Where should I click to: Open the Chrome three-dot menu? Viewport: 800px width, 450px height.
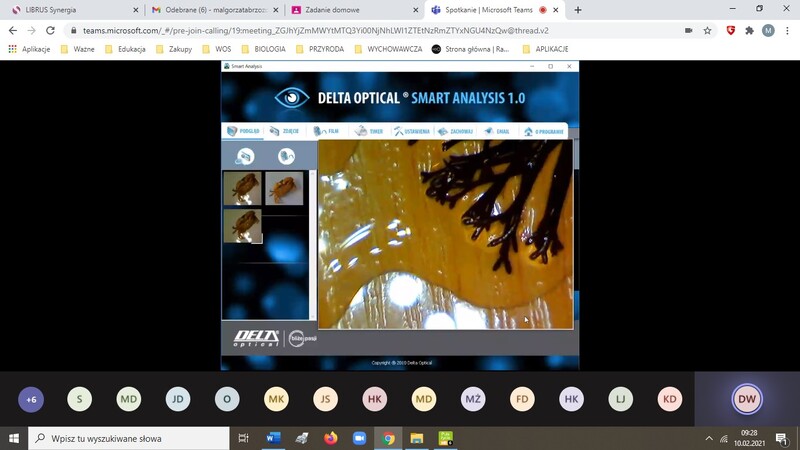click(x=786, y=31)
